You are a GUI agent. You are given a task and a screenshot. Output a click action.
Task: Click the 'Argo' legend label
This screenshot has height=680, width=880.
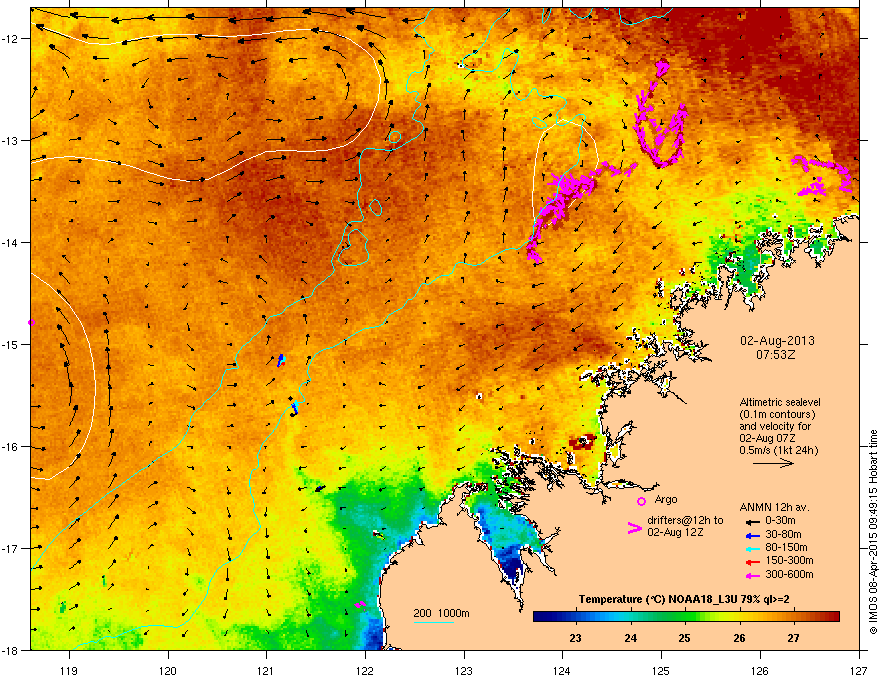point(666,499)
